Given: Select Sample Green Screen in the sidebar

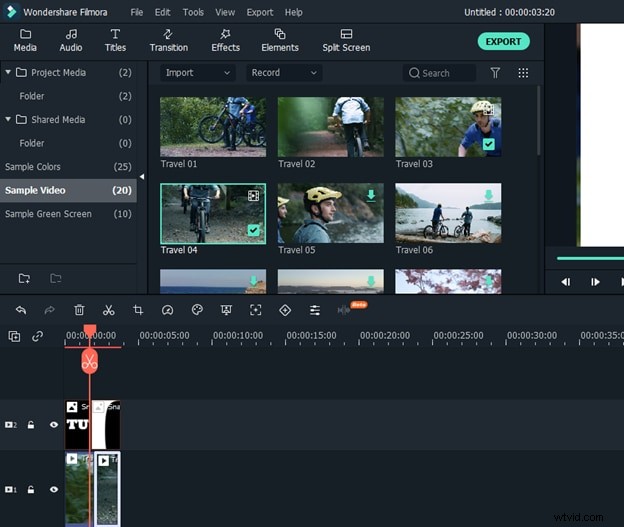Looking at the screenshot, I should (48, 214).
